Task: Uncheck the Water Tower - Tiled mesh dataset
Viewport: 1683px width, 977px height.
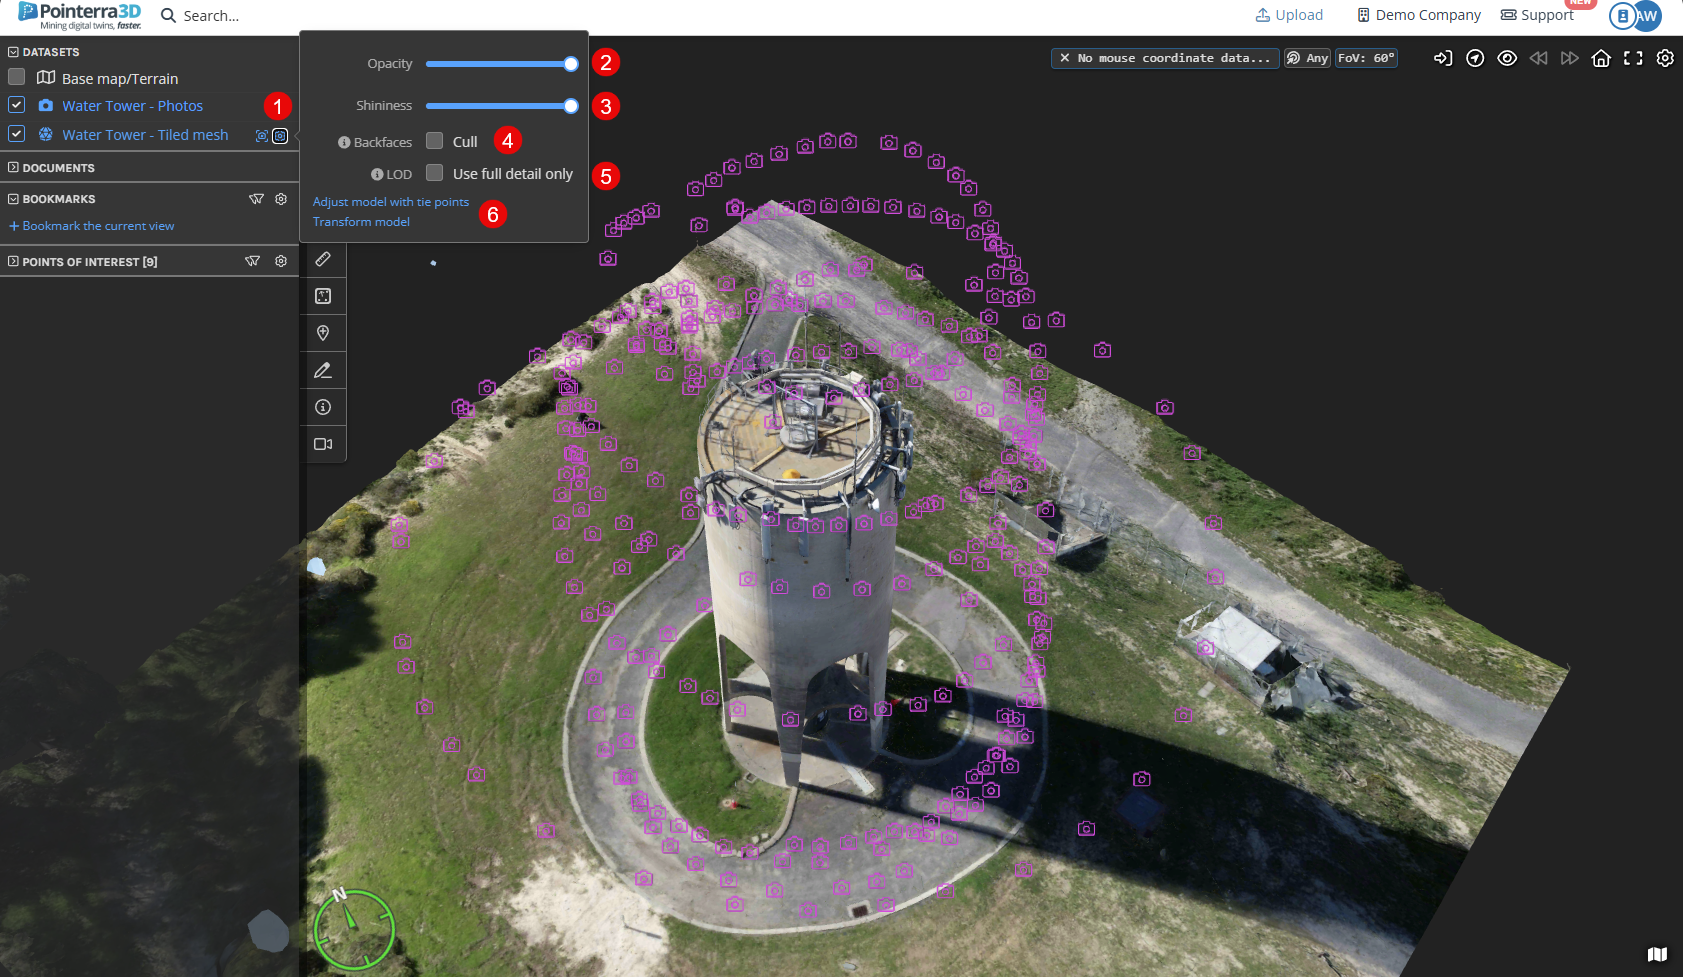Action: point(16,134)
